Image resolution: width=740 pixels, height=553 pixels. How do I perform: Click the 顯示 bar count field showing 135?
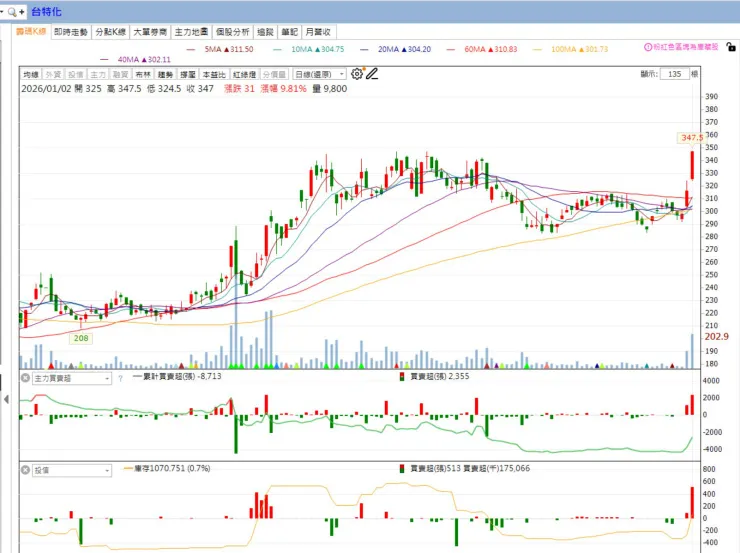click(674, 74)
